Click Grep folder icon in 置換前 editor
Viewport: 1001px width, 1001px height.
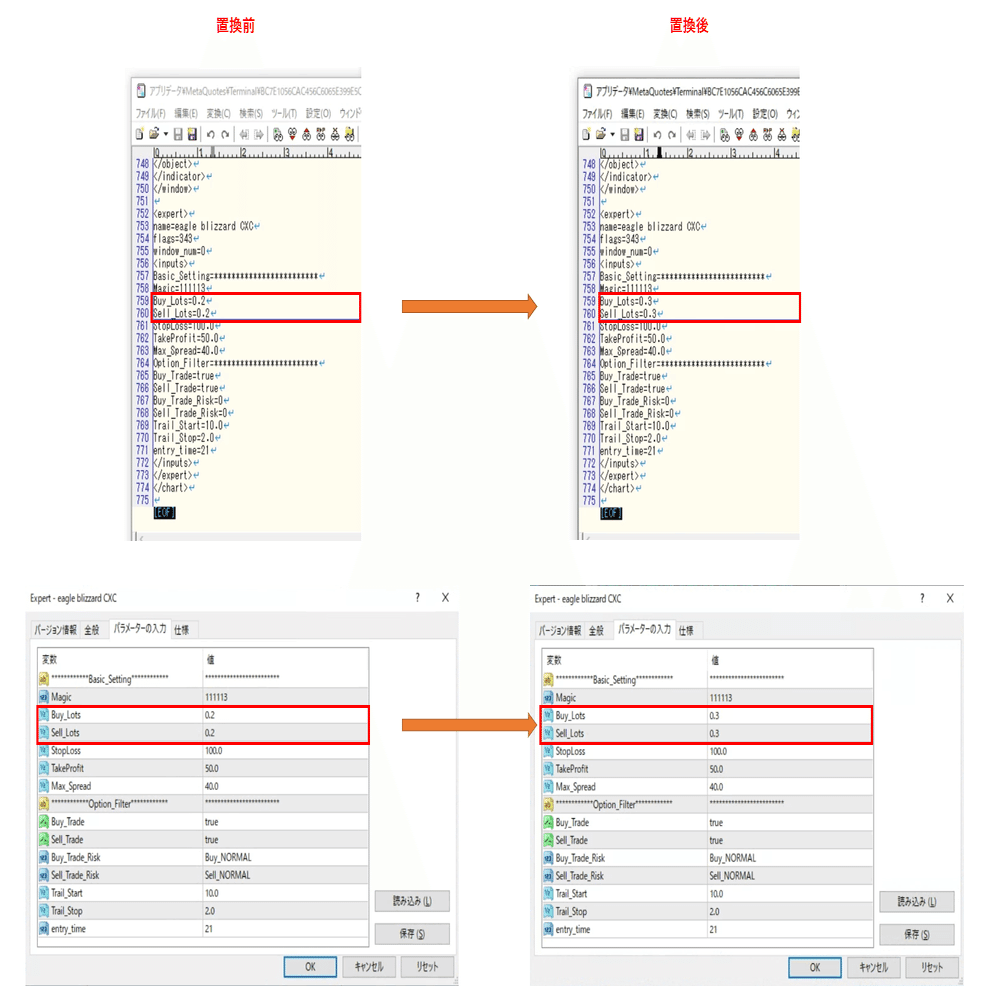click(x=349, y=134)
